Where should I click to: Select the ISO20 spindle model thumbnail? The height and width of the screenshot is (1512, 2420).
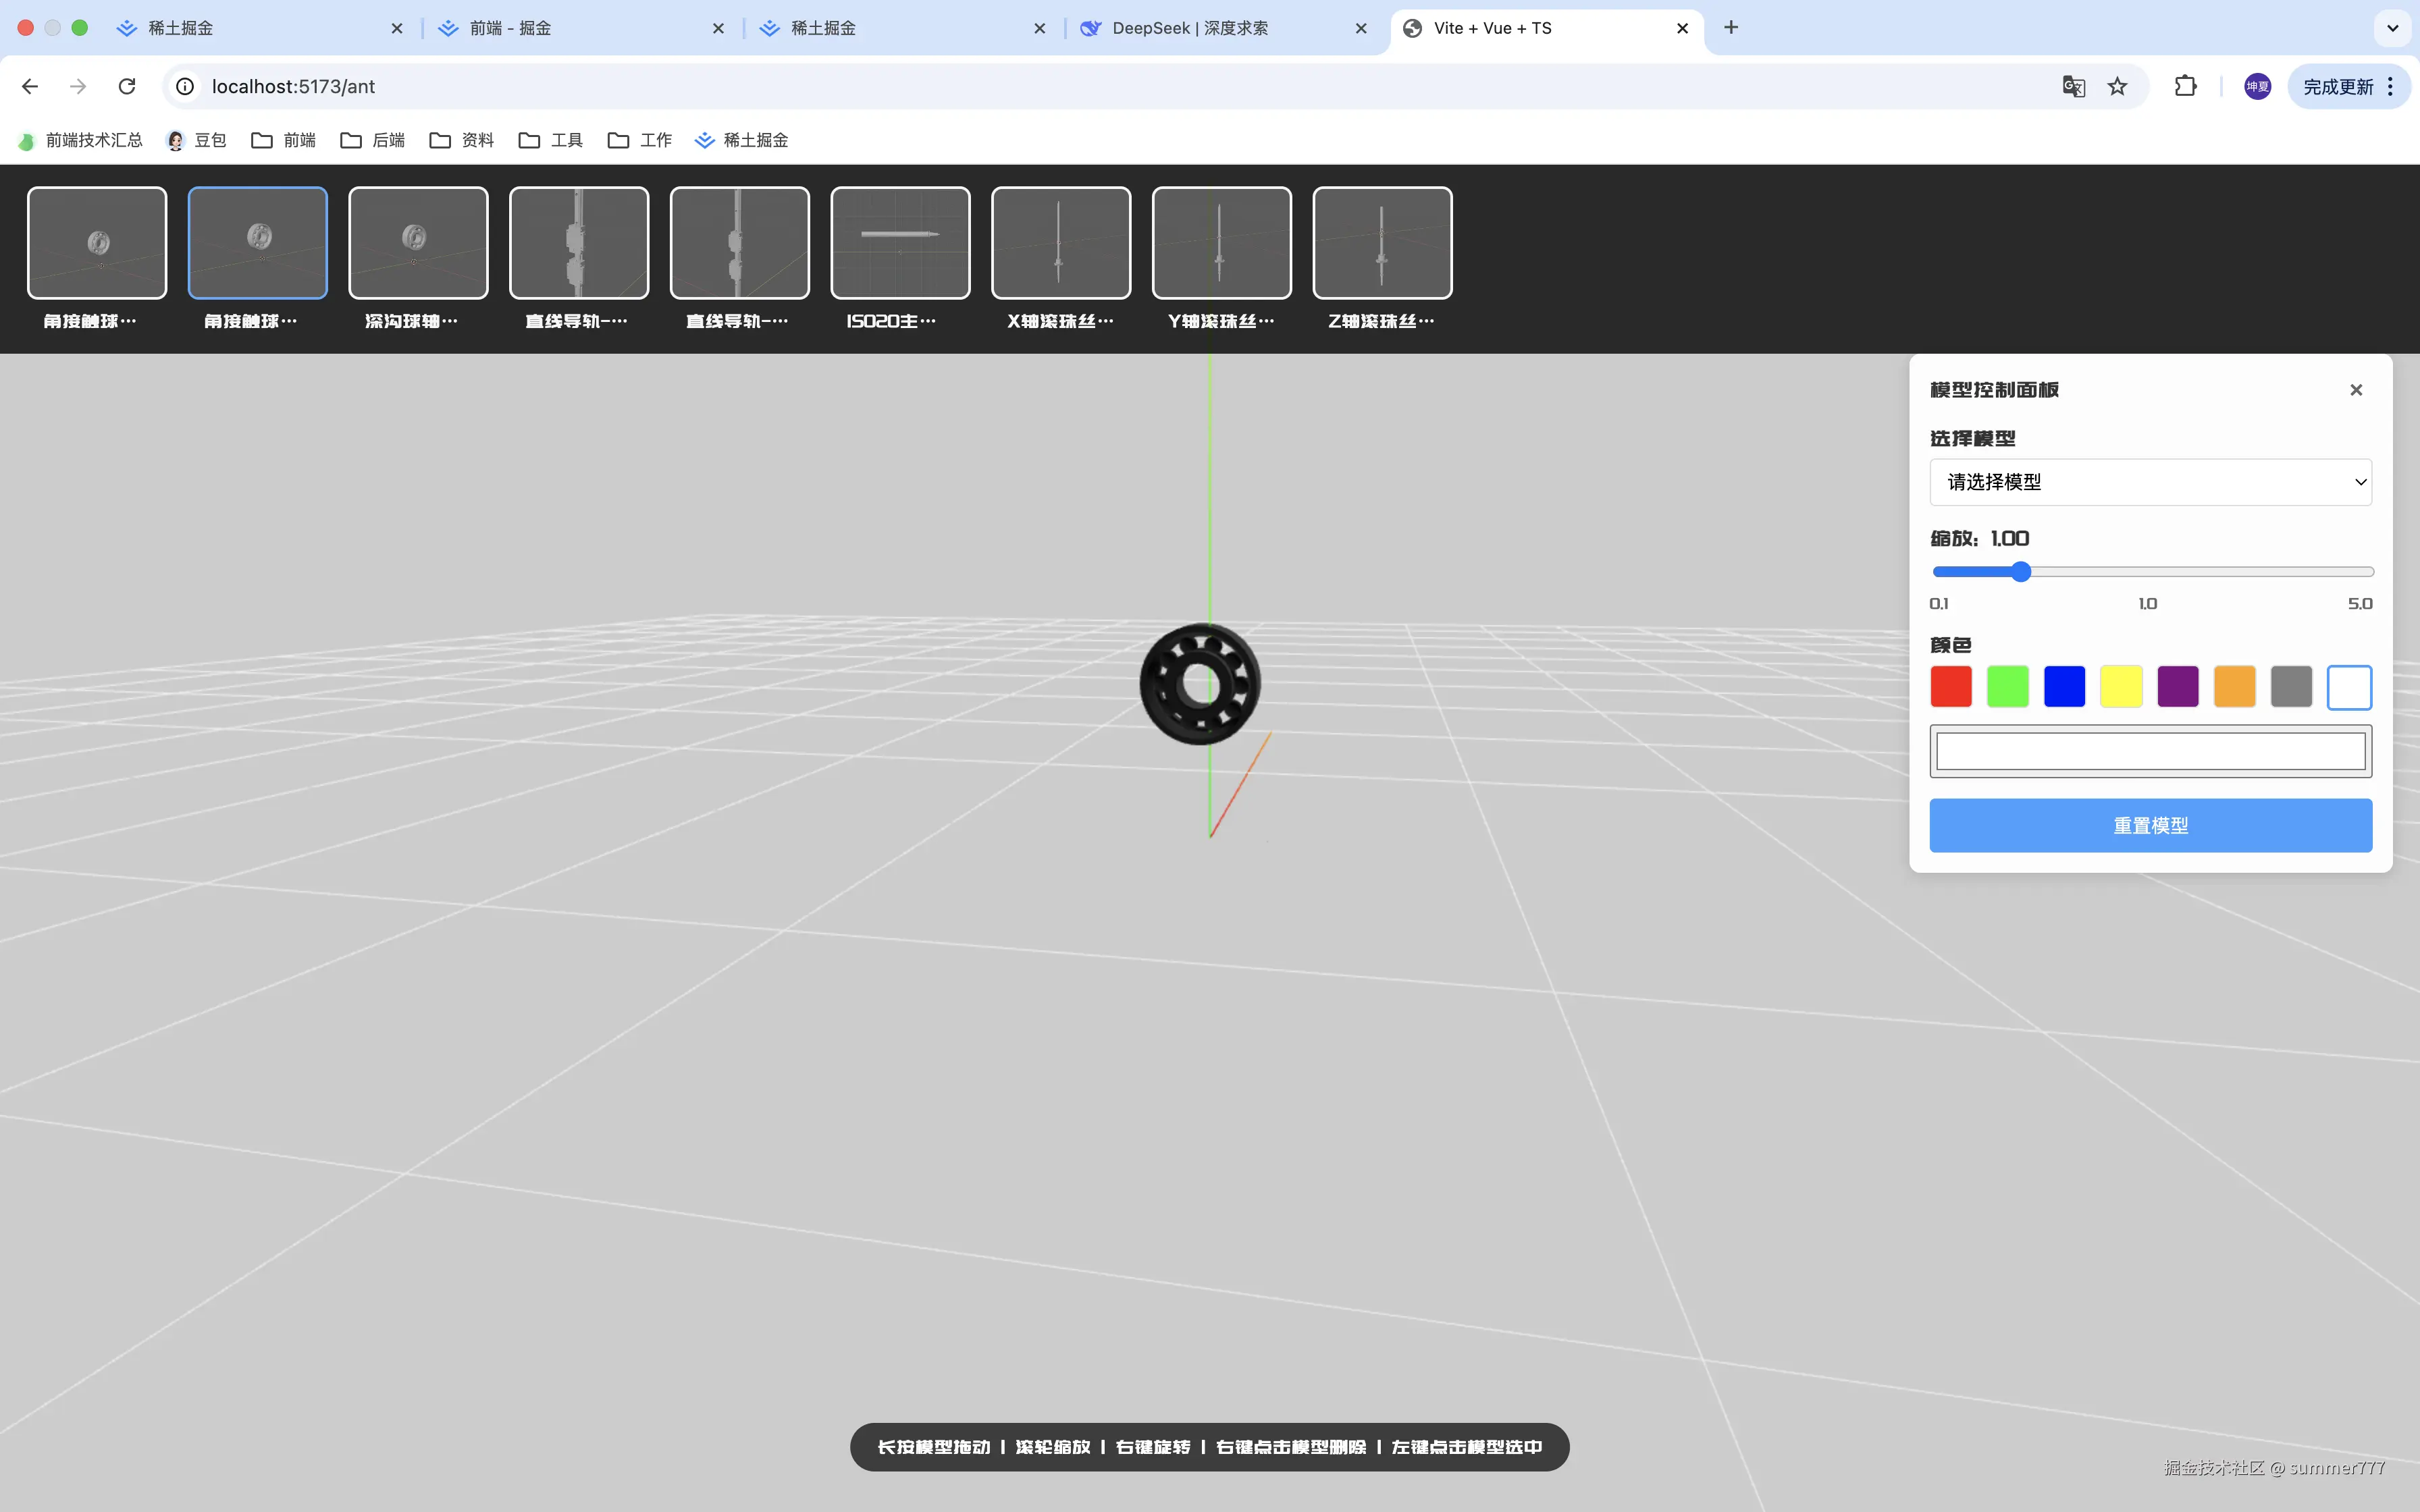(900, 243)
